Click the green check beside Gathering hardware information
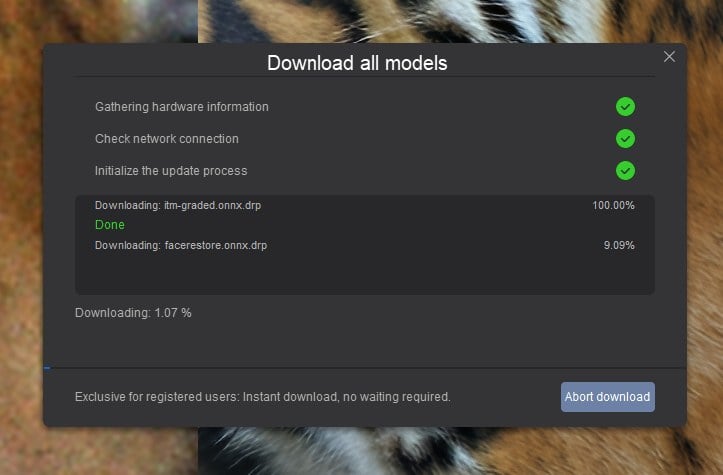 pos(625,107)
